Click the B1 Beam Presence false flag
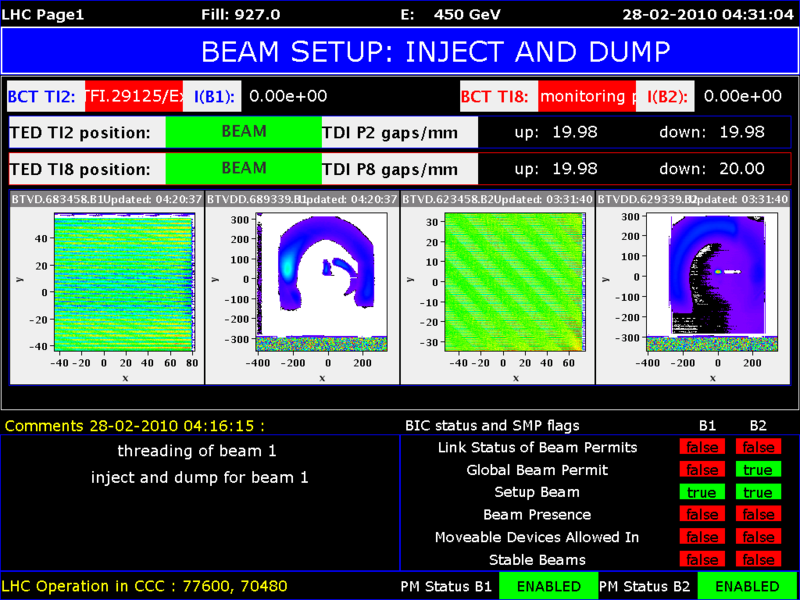The width and height of the screenshot is (800, 600). tap(702, 514)
